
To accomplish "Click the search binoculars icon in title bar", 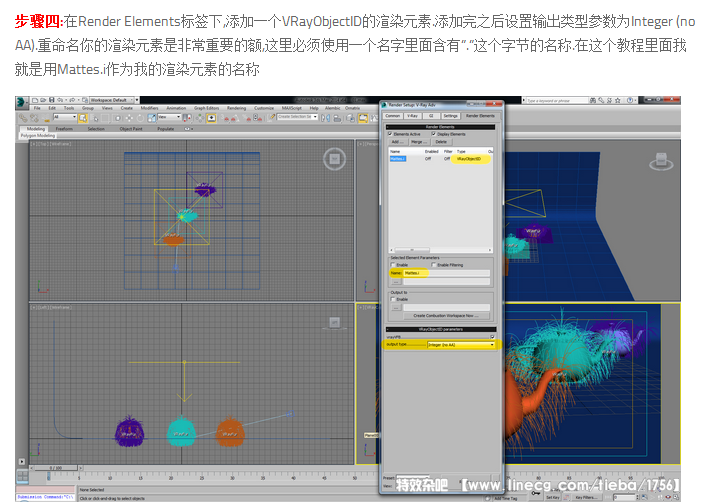I will [x=593, y=100].
